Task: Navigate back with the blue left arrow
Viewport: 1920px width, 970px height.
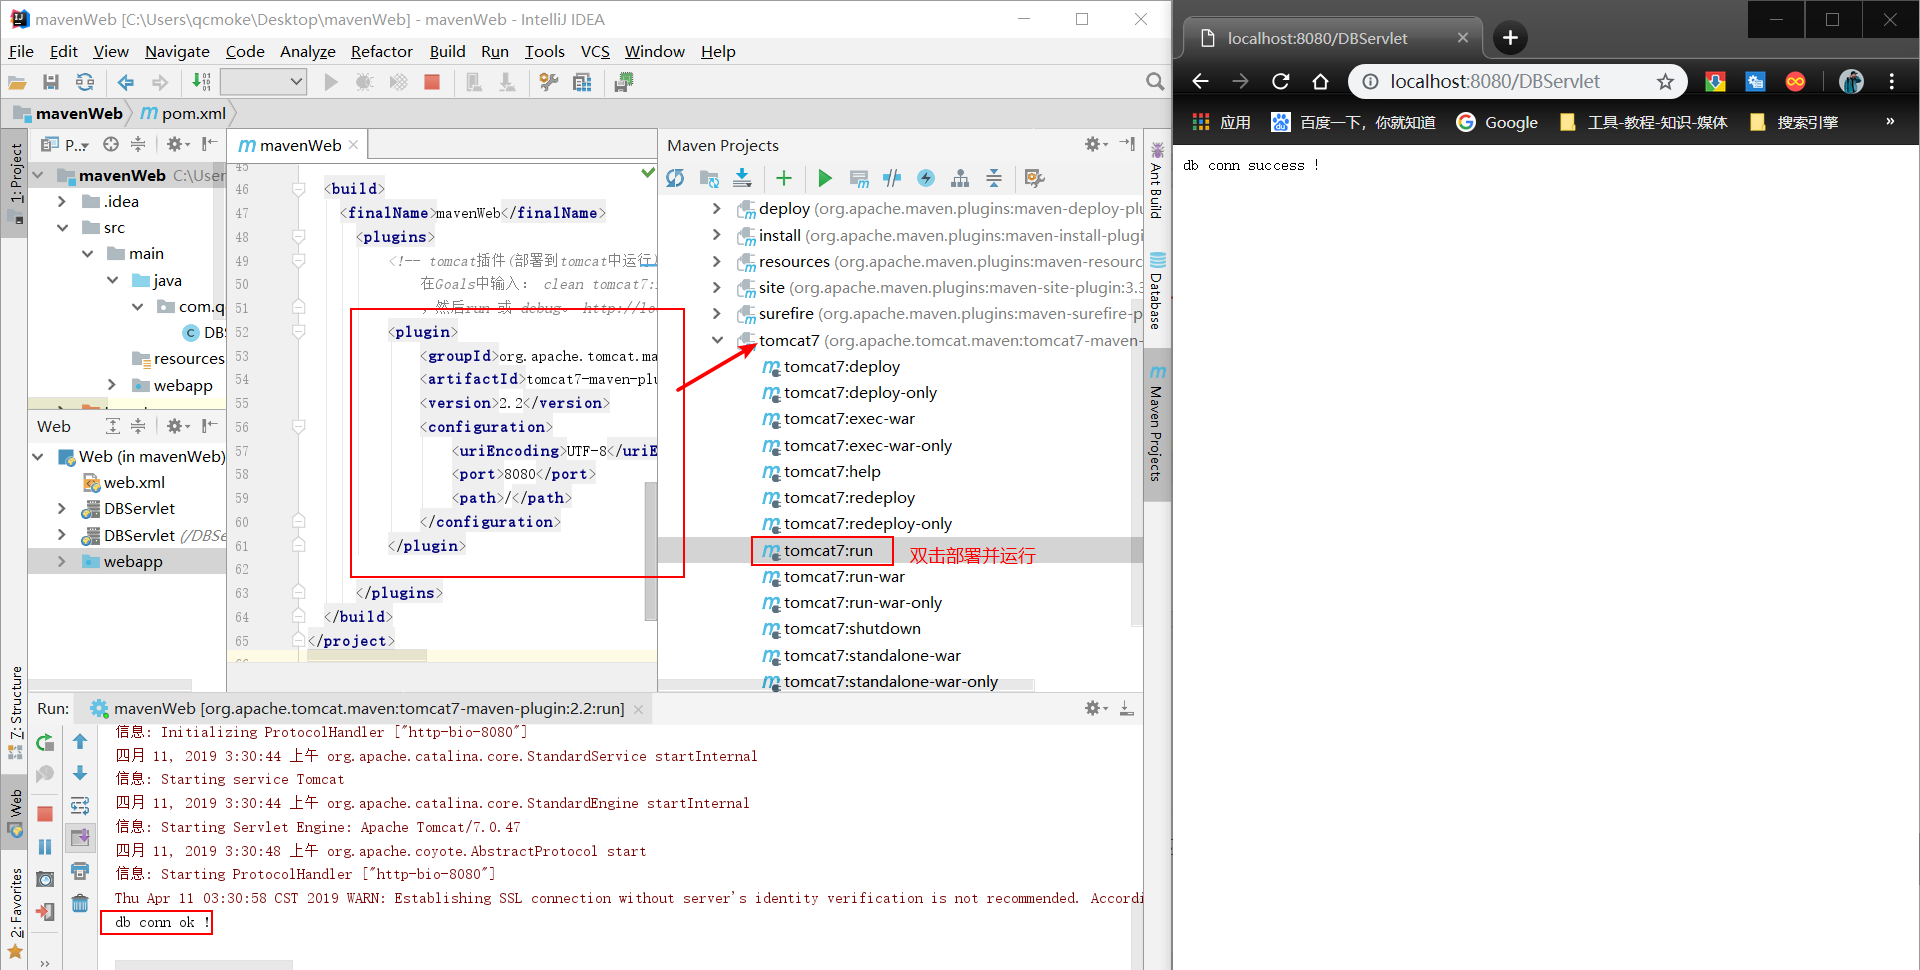Action: coord(126,82)
